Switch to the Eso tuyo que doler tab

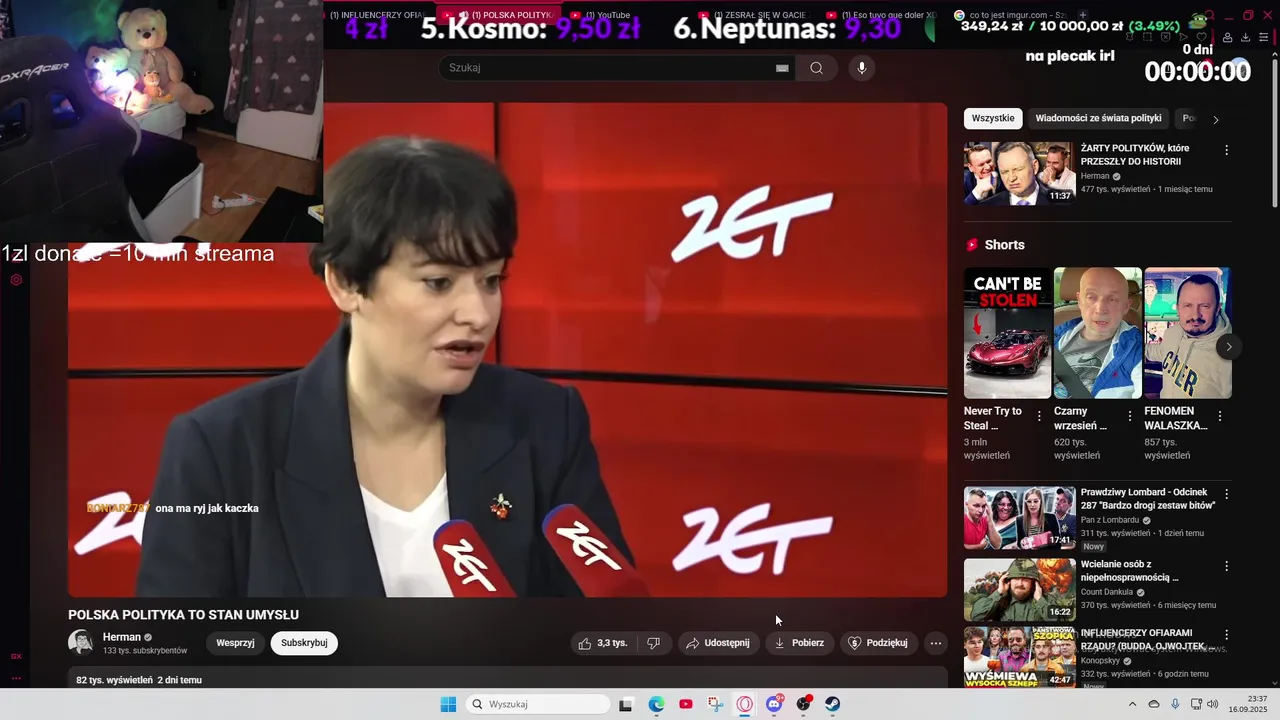pos(880,15)
